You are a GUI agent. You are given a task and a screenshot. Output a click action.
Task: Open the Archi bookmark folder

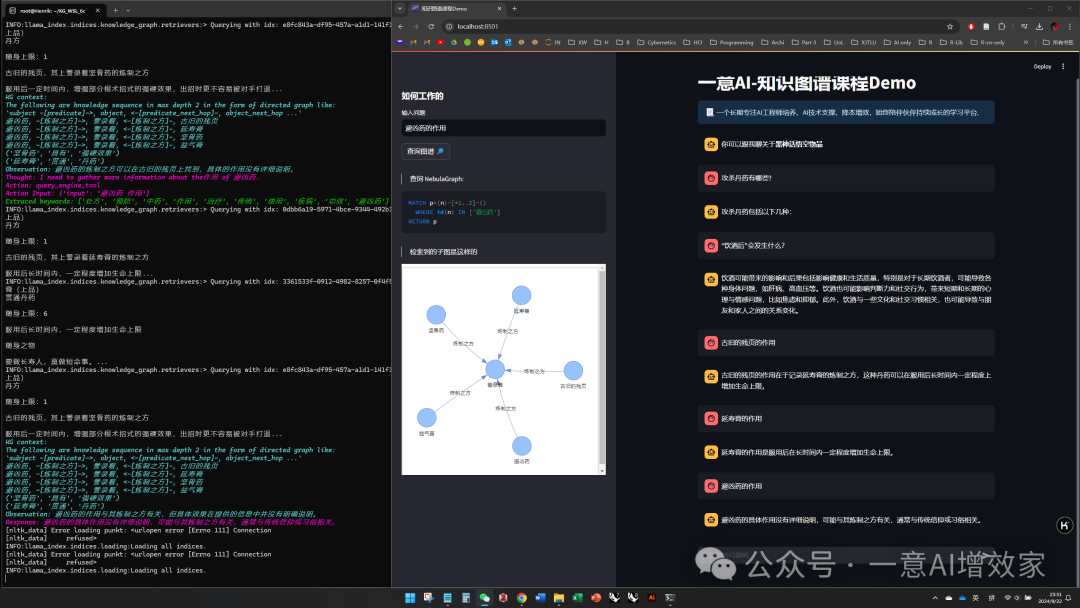[773, 42]
